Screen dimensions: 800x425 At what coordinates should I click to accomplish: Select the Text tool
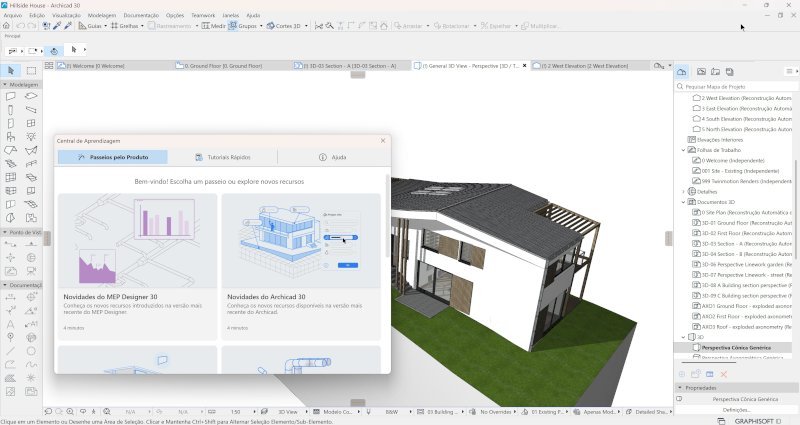11,324
